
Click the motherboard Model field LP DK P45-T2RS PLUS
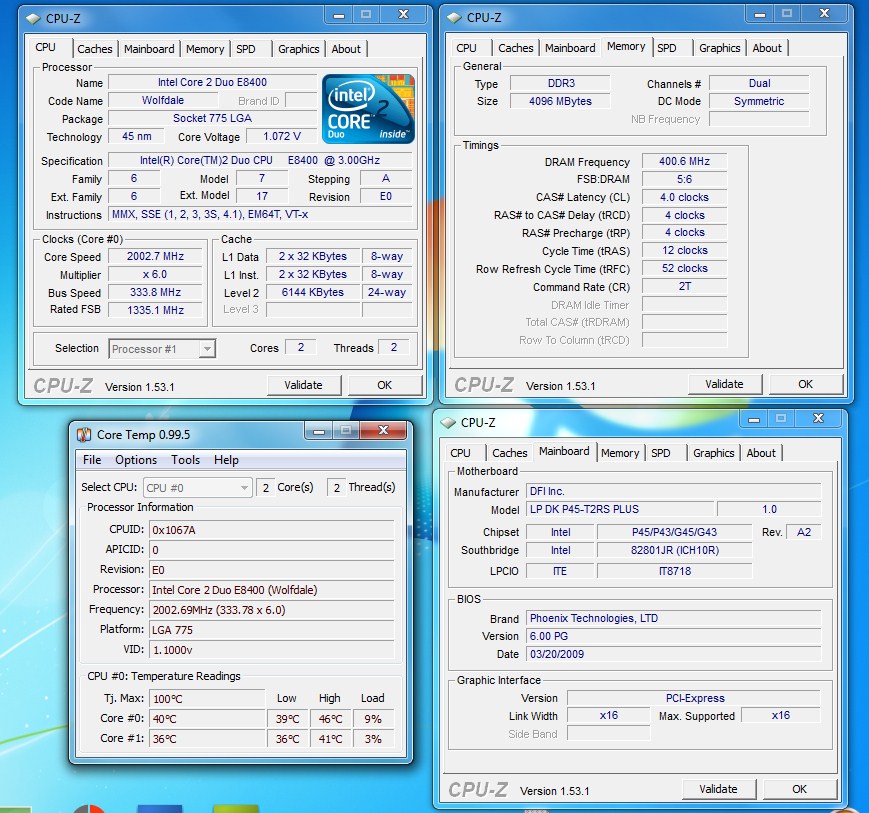[x=620, y=509]
